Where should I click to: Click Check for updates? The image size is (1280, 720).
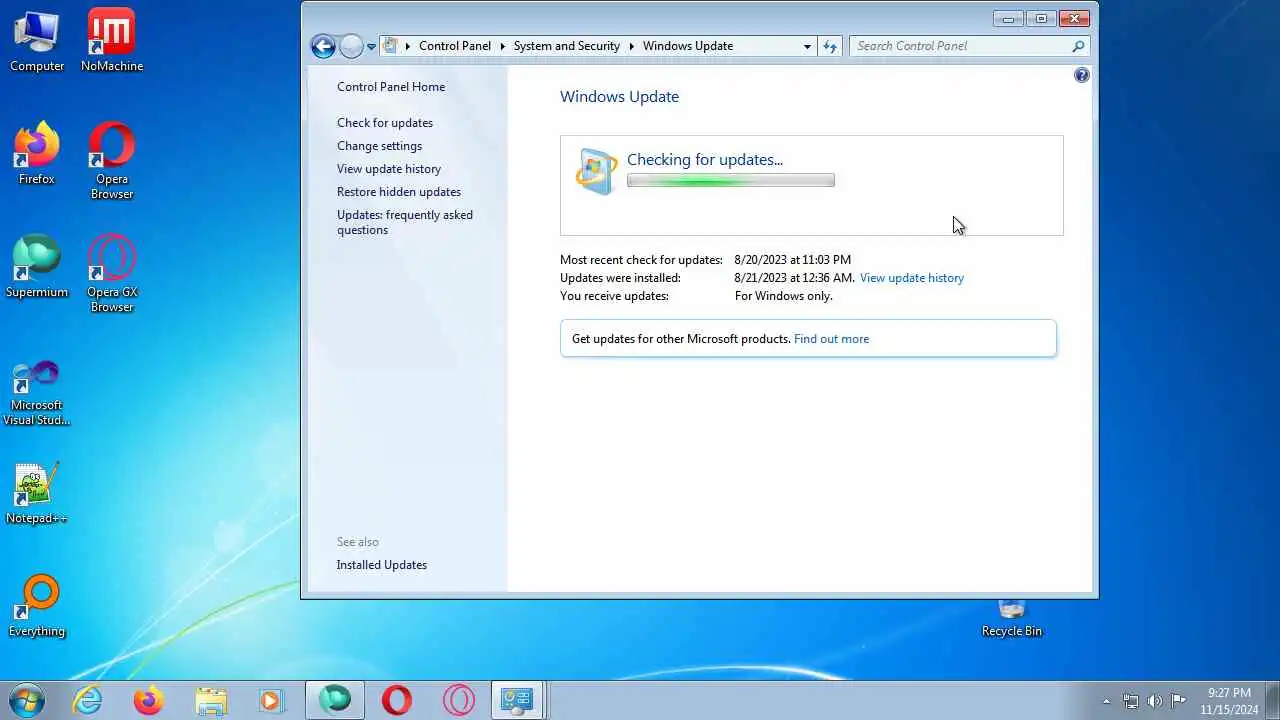click(x=385, y=123)
